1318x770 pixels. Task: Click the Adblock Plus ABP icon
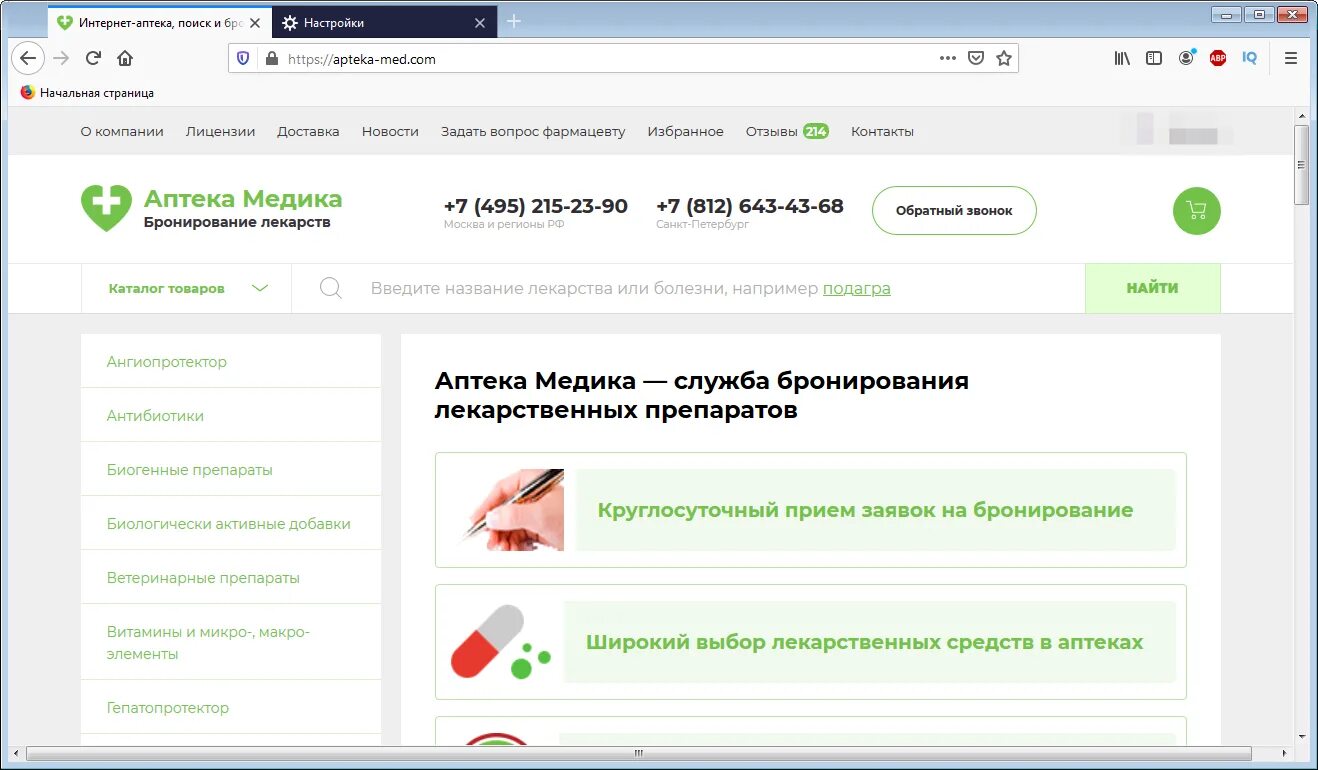[1218, 59]
